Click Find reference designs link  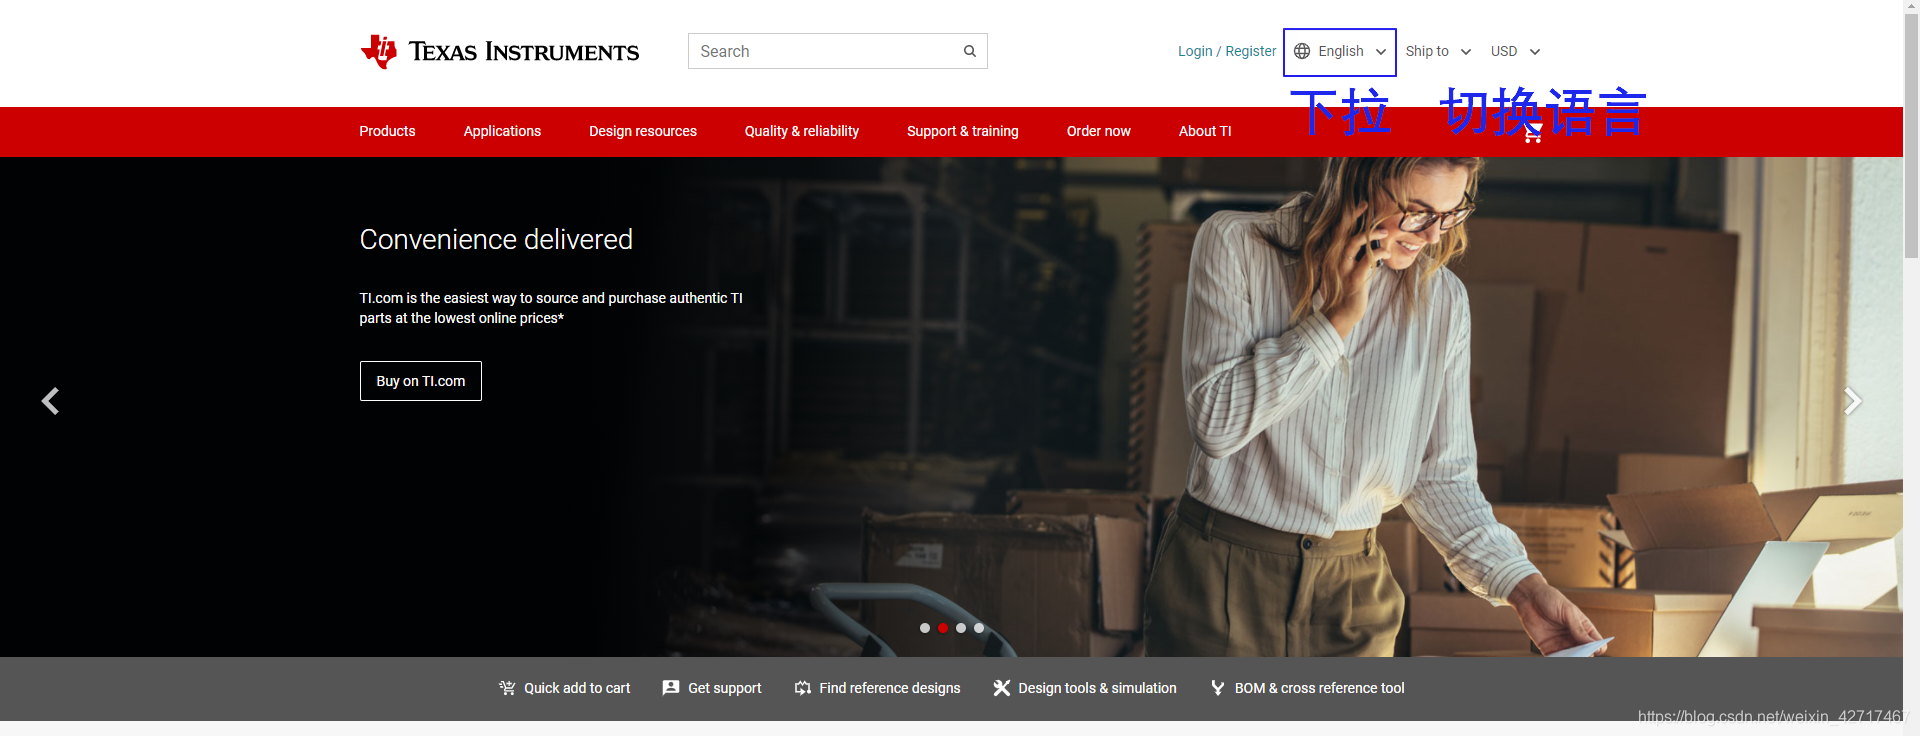pos(890,688)
